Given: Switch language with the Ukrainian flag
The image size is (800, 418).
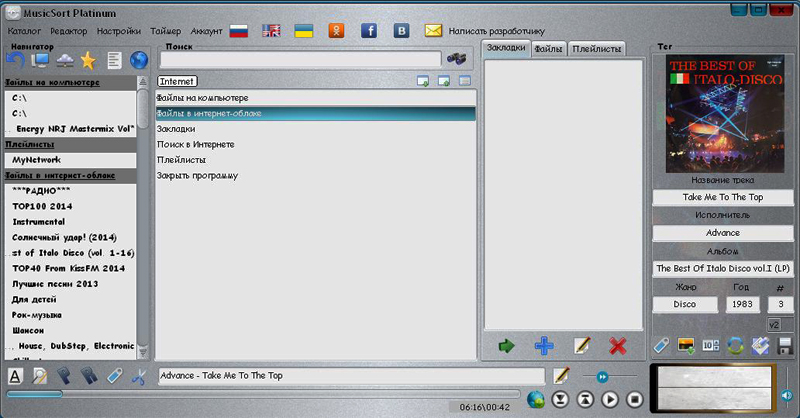Looking at the screenshot, I should [304, 31].
